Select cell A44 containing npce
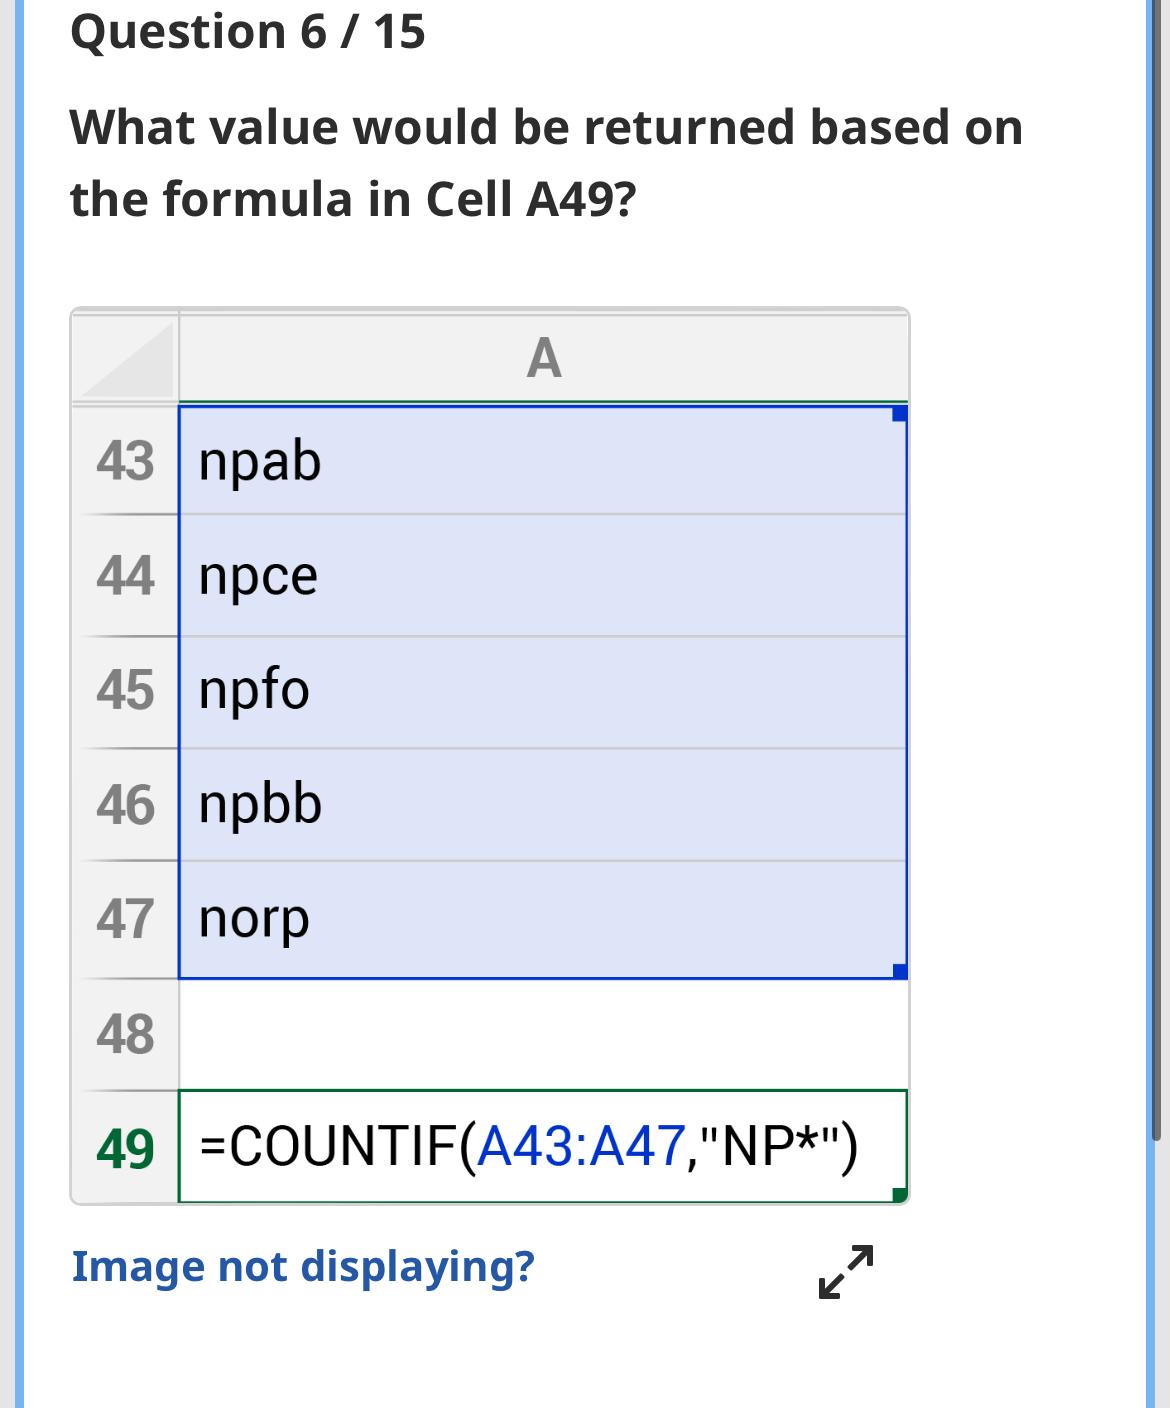Screen dimensions: 1170x1408 point(500,575)
